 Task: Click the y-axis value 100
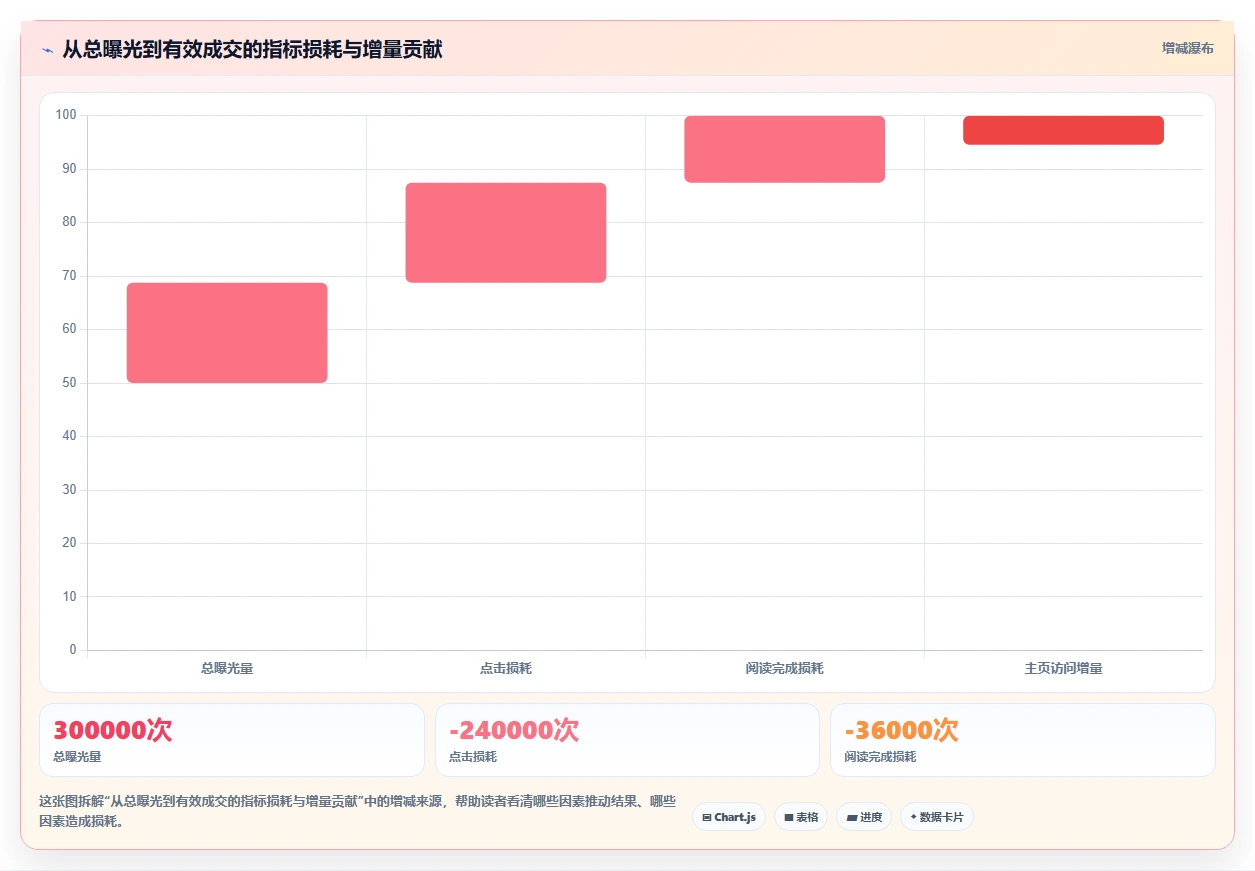tap(66, 115)
